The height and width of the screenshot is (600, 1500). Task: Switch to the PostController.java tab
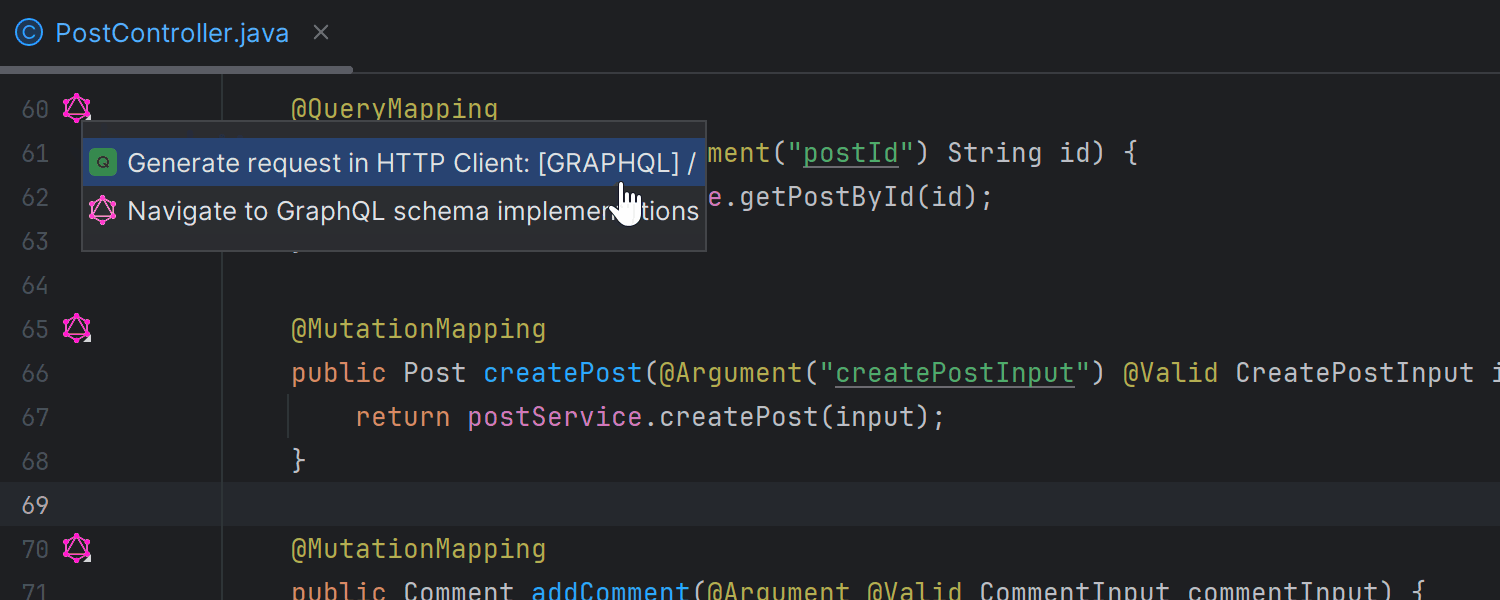point(172,32)
